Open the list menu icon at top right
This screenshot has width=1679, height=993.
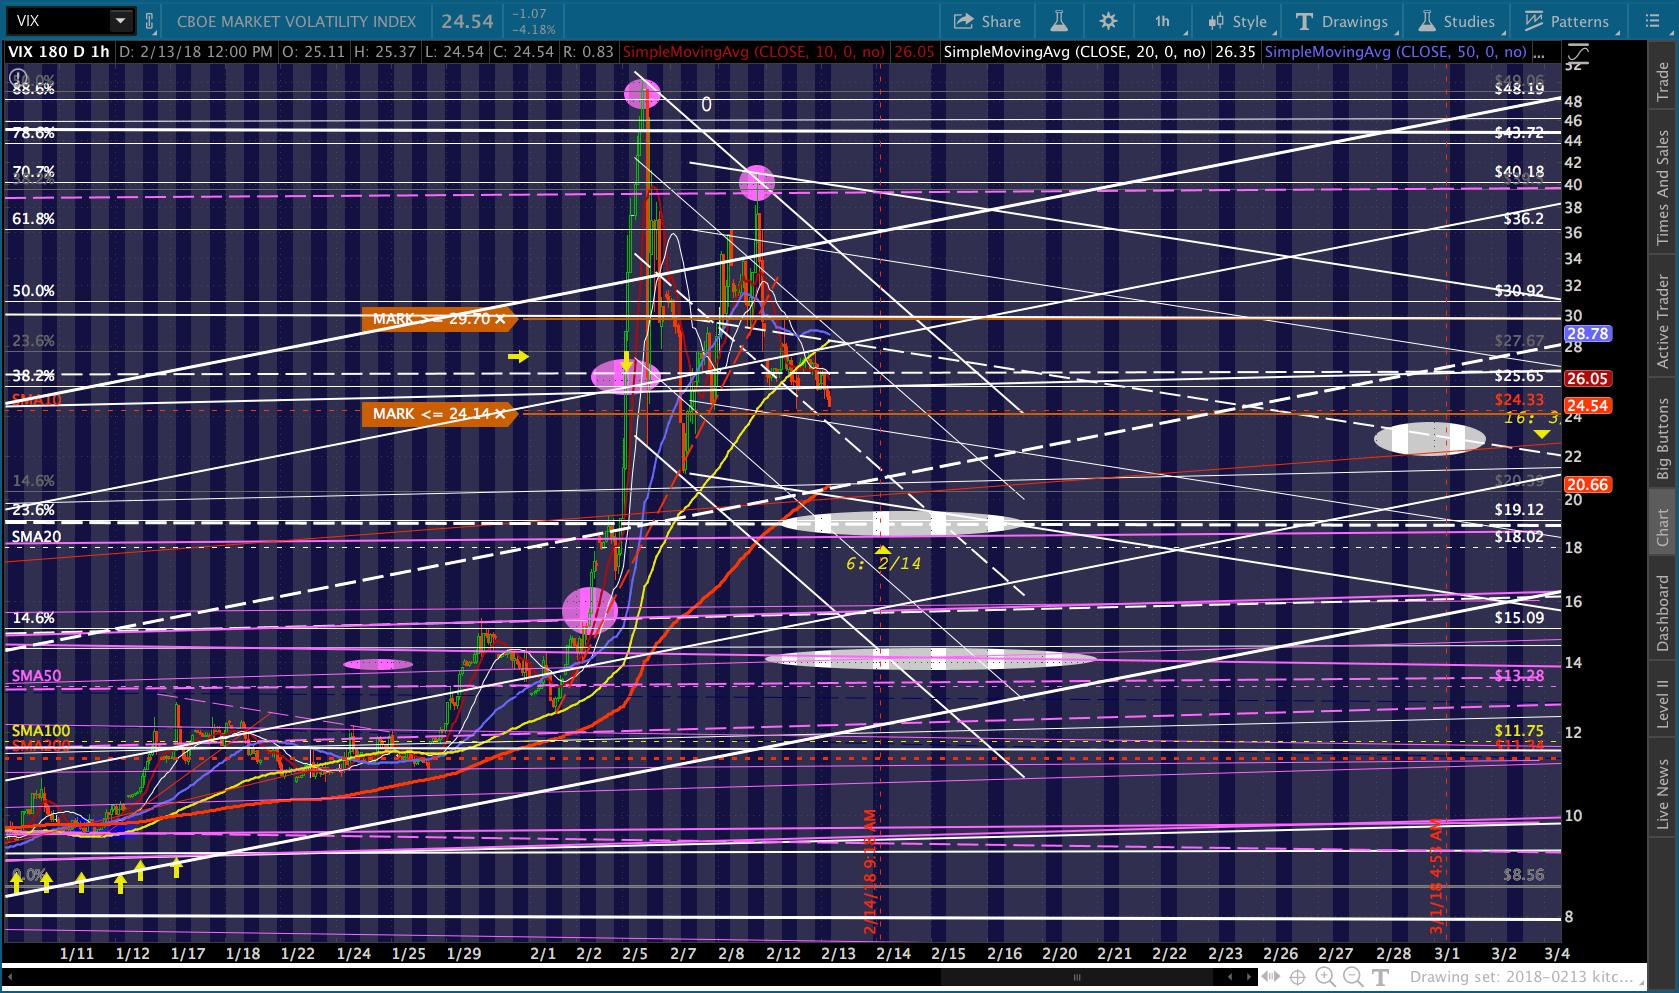coord(1652,21)
